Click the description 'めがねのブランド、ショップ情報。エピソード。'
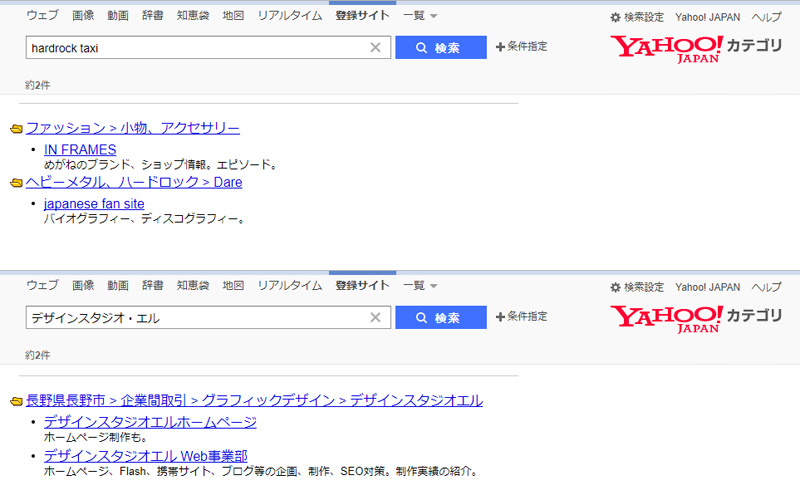This screenshot has height=500, width=800. [162, 165]
